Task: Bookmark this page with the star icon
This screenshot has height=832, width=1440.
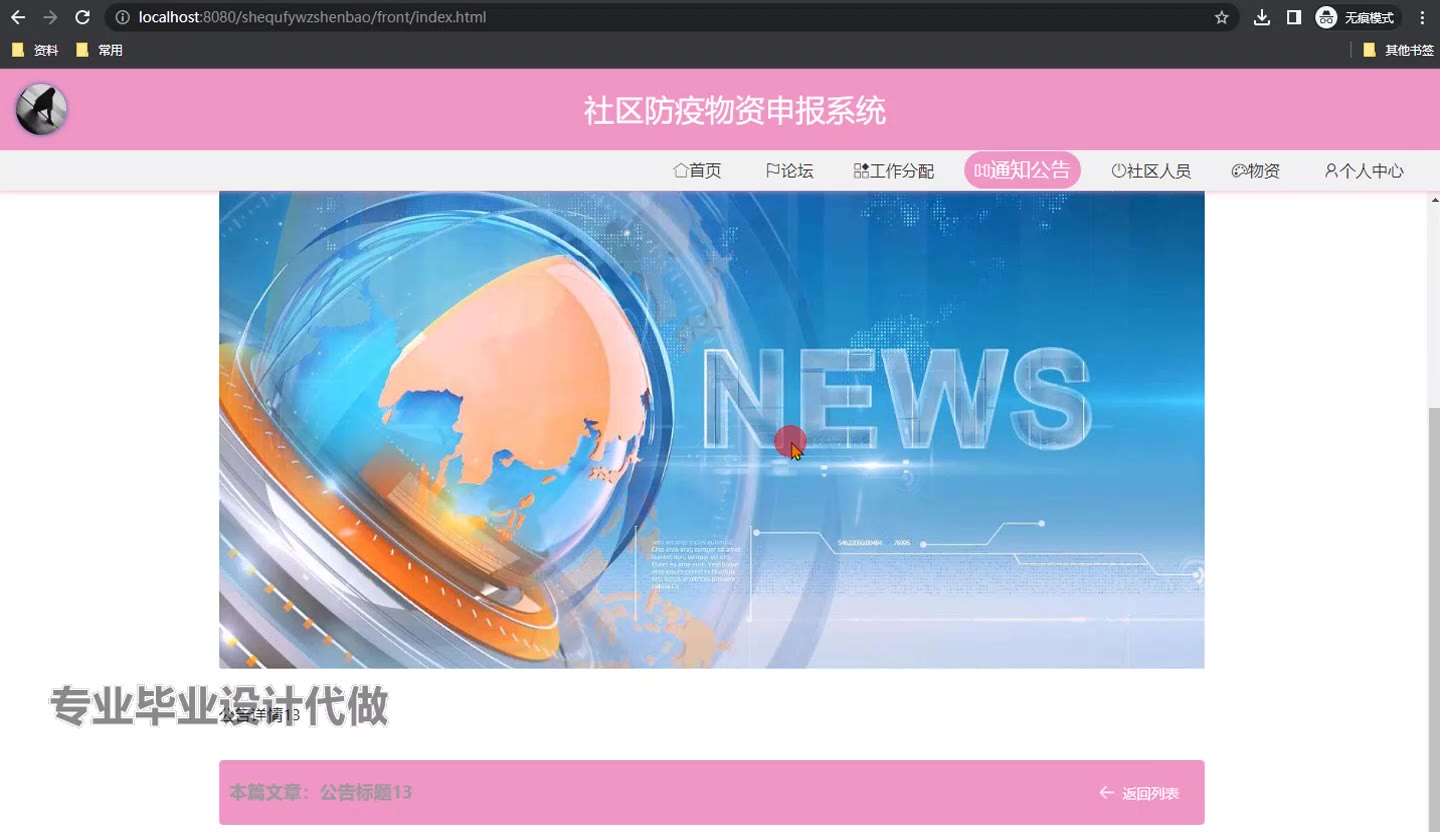Action: point(1221,17)
